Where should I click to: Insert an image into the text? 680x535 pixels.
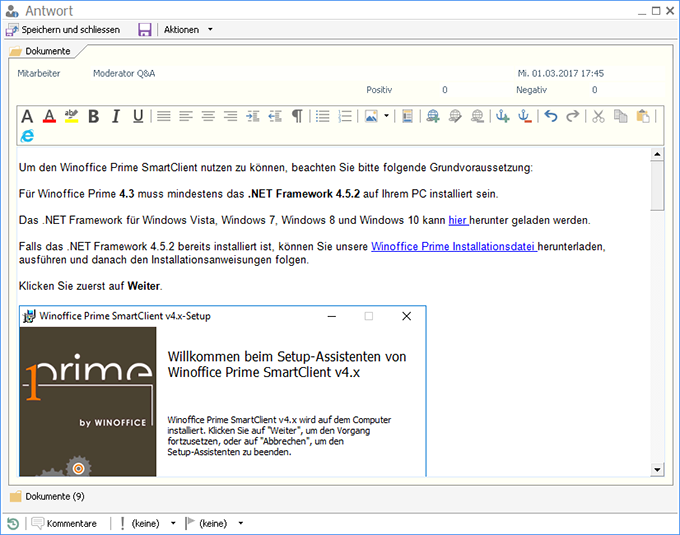371,116
